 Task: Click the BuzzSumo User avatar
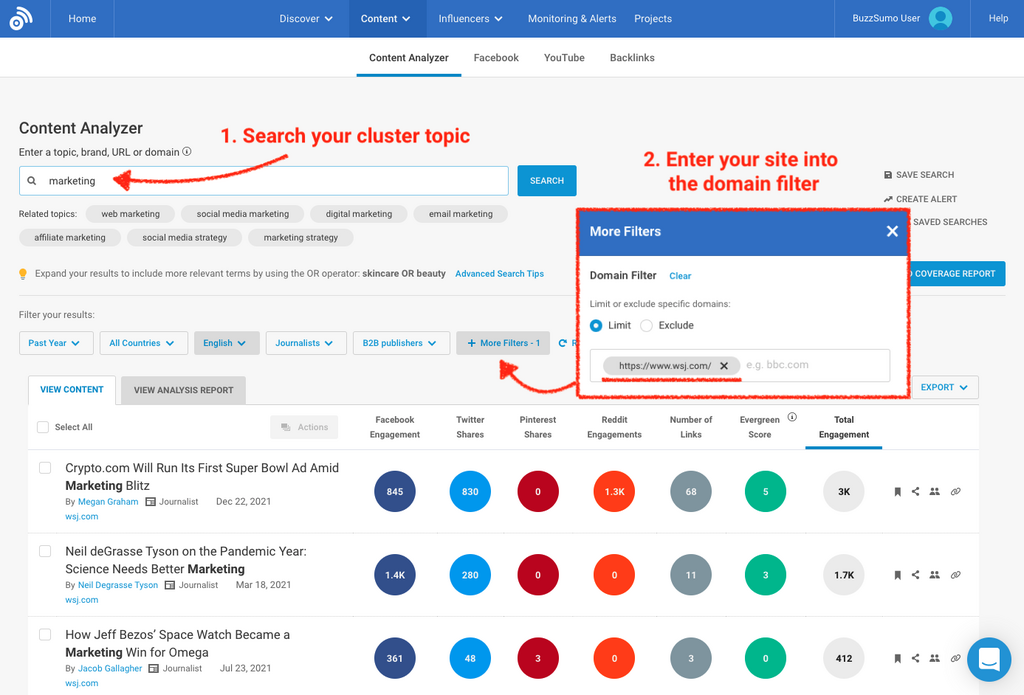pos(940,18)
